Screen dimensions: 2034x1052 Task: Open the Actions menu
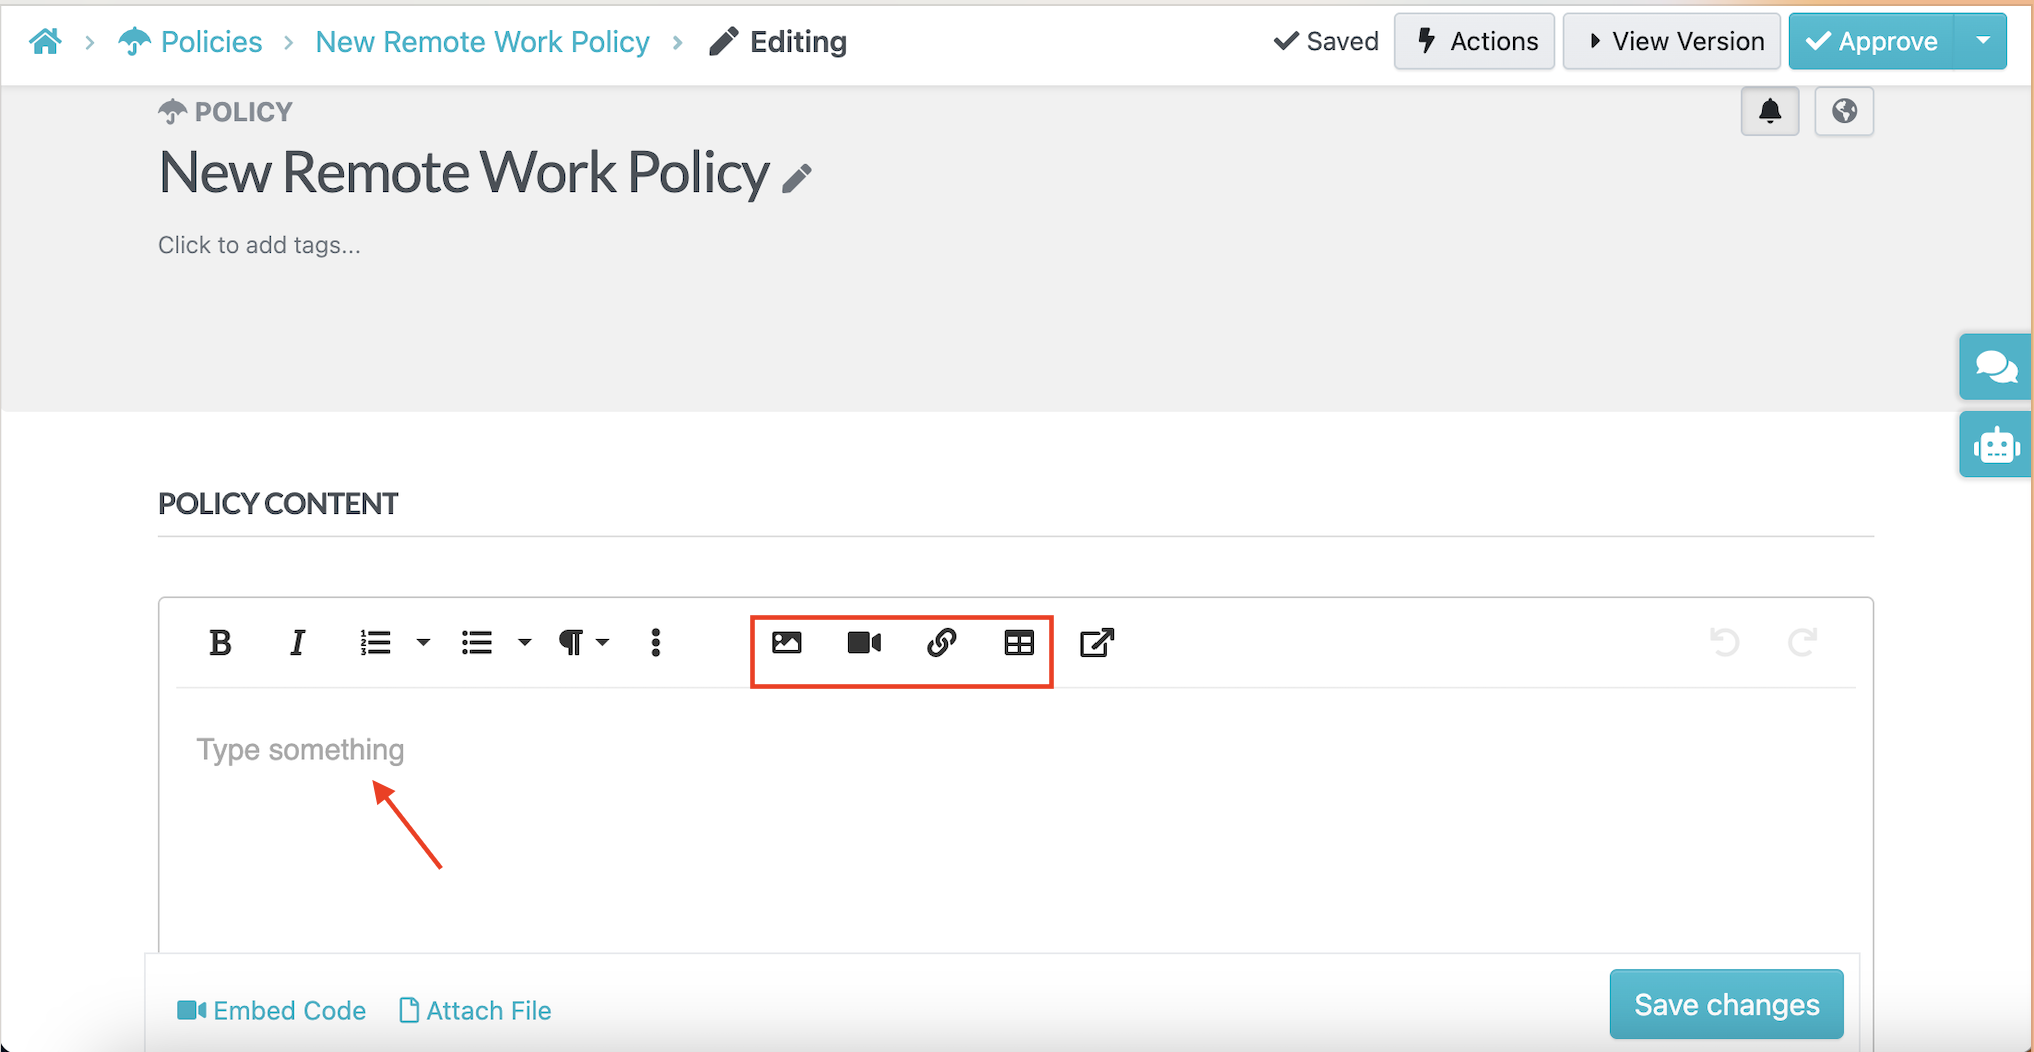(1474, 41)
